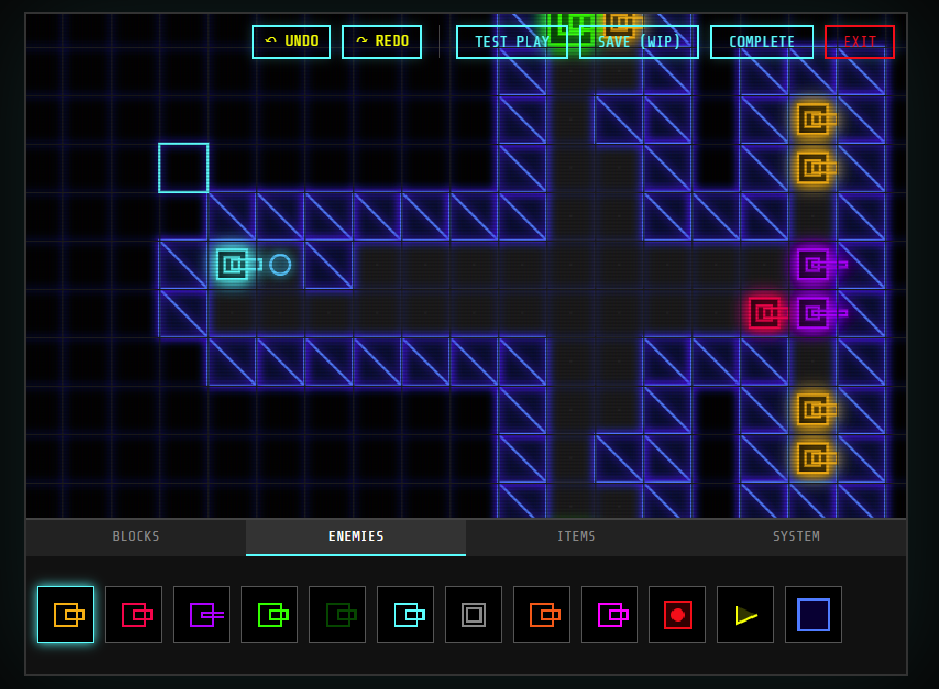The width and height of the screenshot is (939, 689).
Task: Redo the previously undone action
Action: [382, 42]
